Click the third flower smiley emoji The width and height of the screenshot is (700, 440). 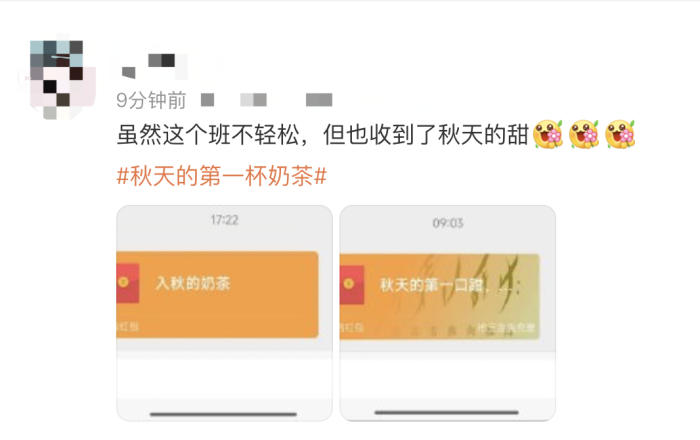pyautogui.click(x=620, y=134)
